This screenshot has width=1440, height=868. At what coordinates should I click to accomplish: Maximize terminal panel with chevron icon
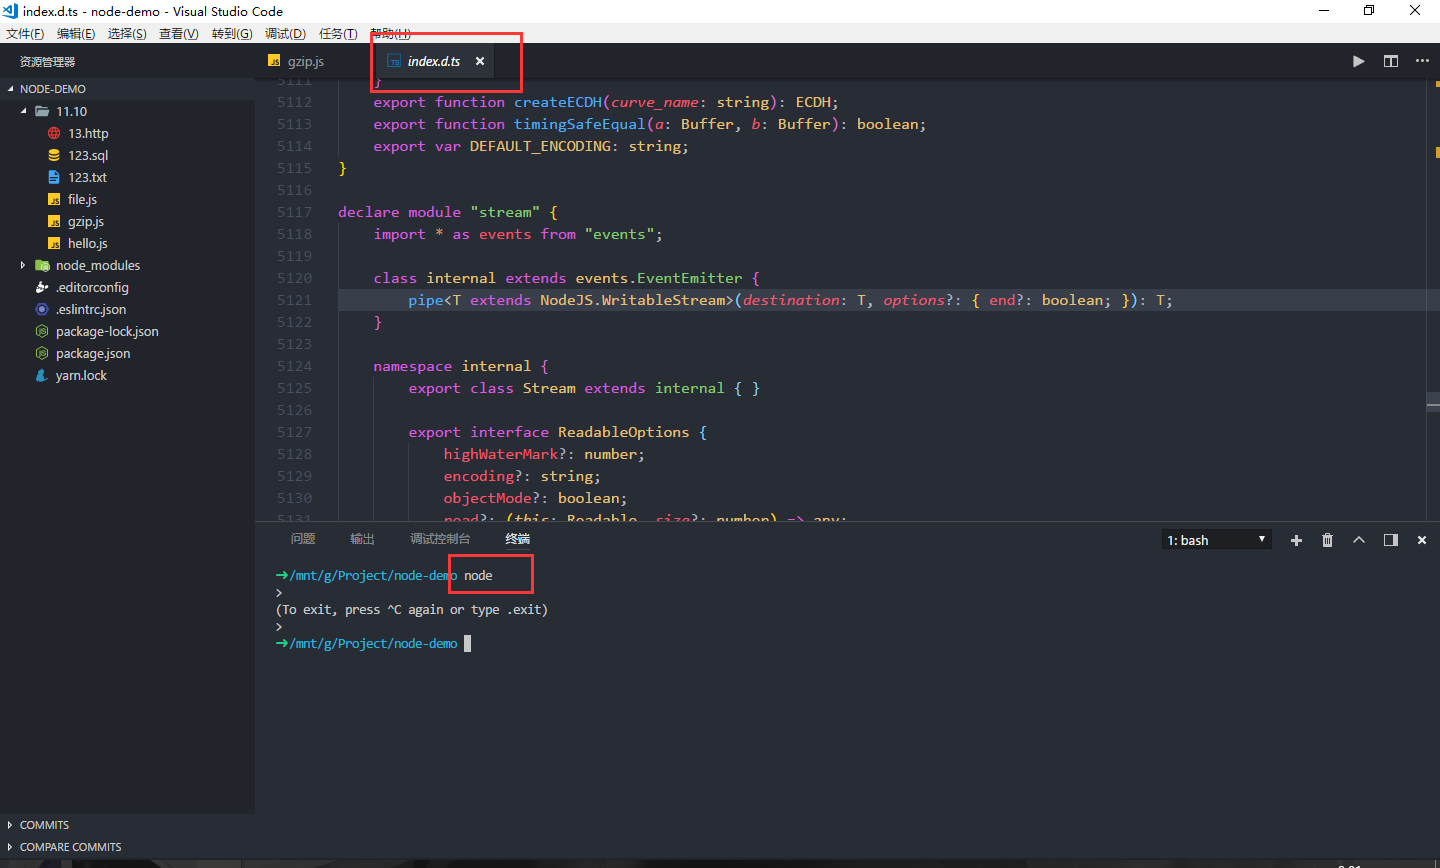click(x=1359, y=540)
